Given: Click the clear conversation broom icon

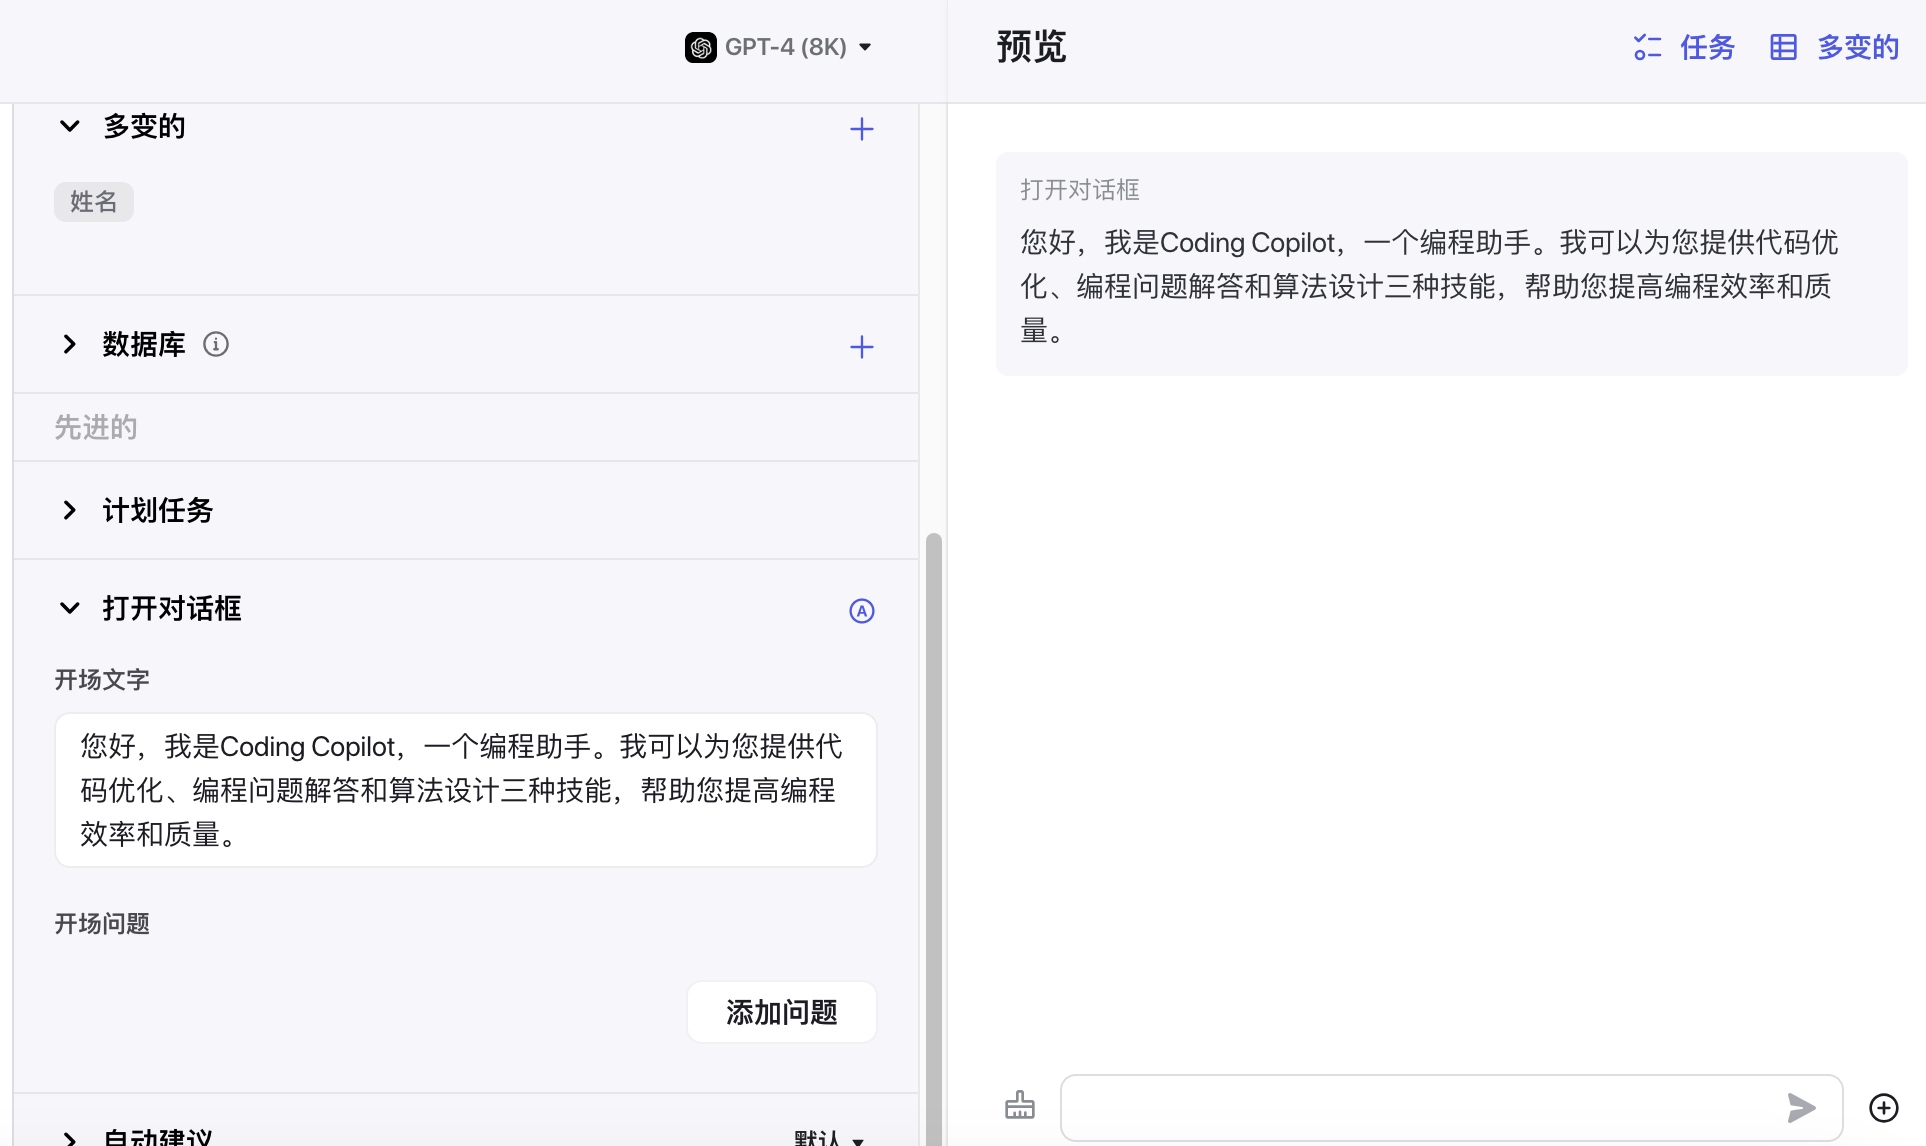Looking at the screenshot, I should 1019,1106.
